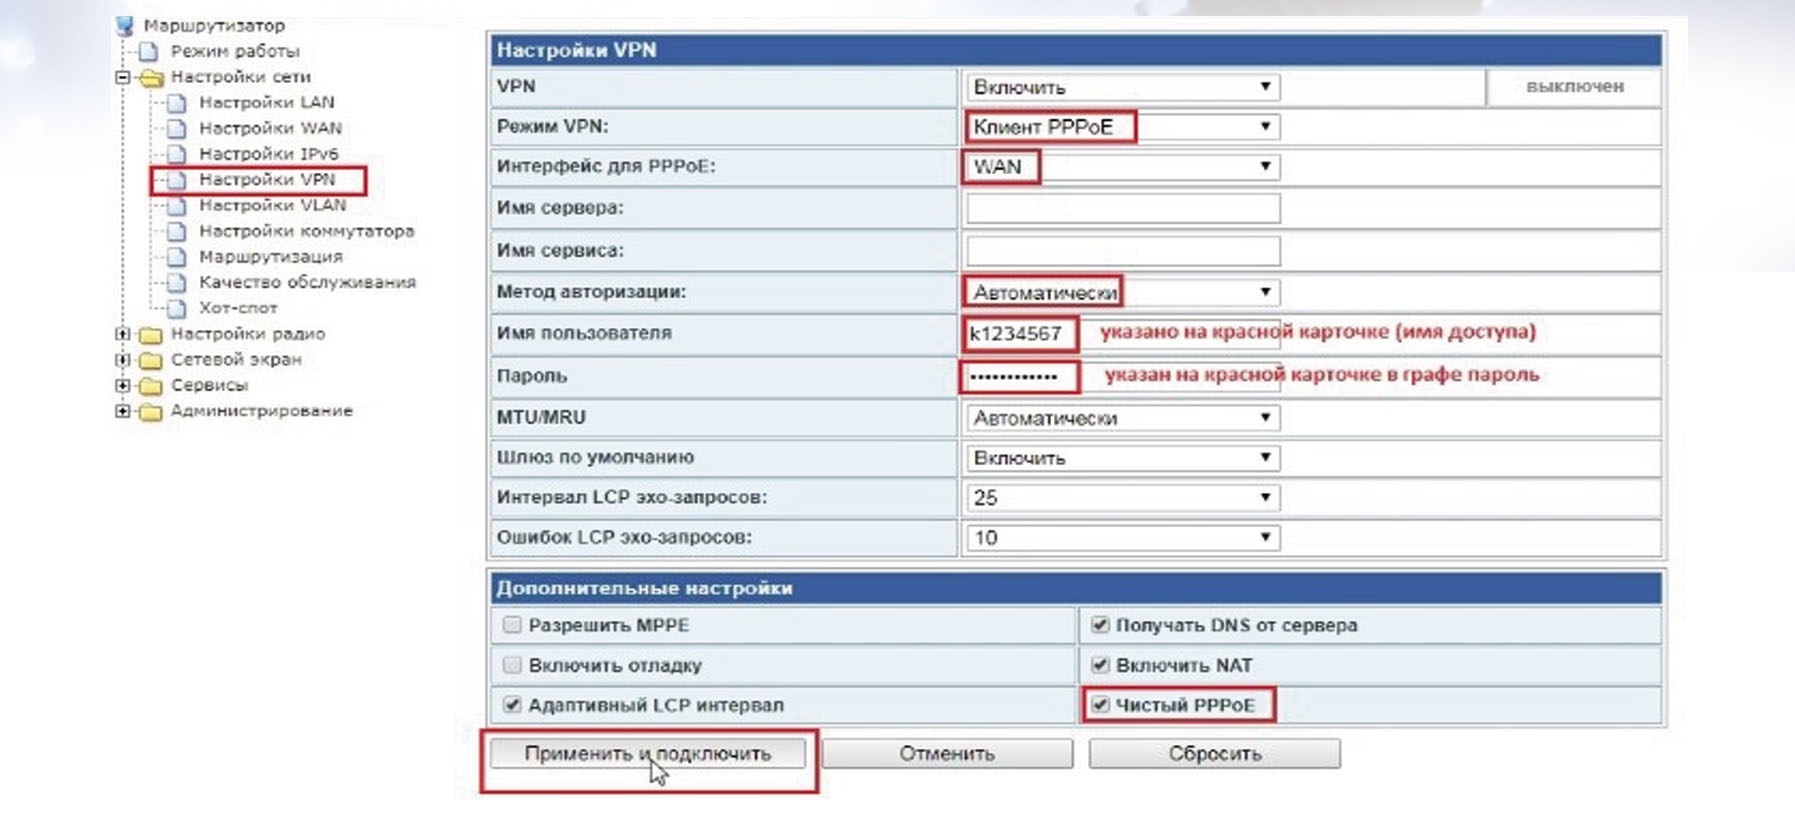Click the Маршрутизатор root label

[214, 25]
